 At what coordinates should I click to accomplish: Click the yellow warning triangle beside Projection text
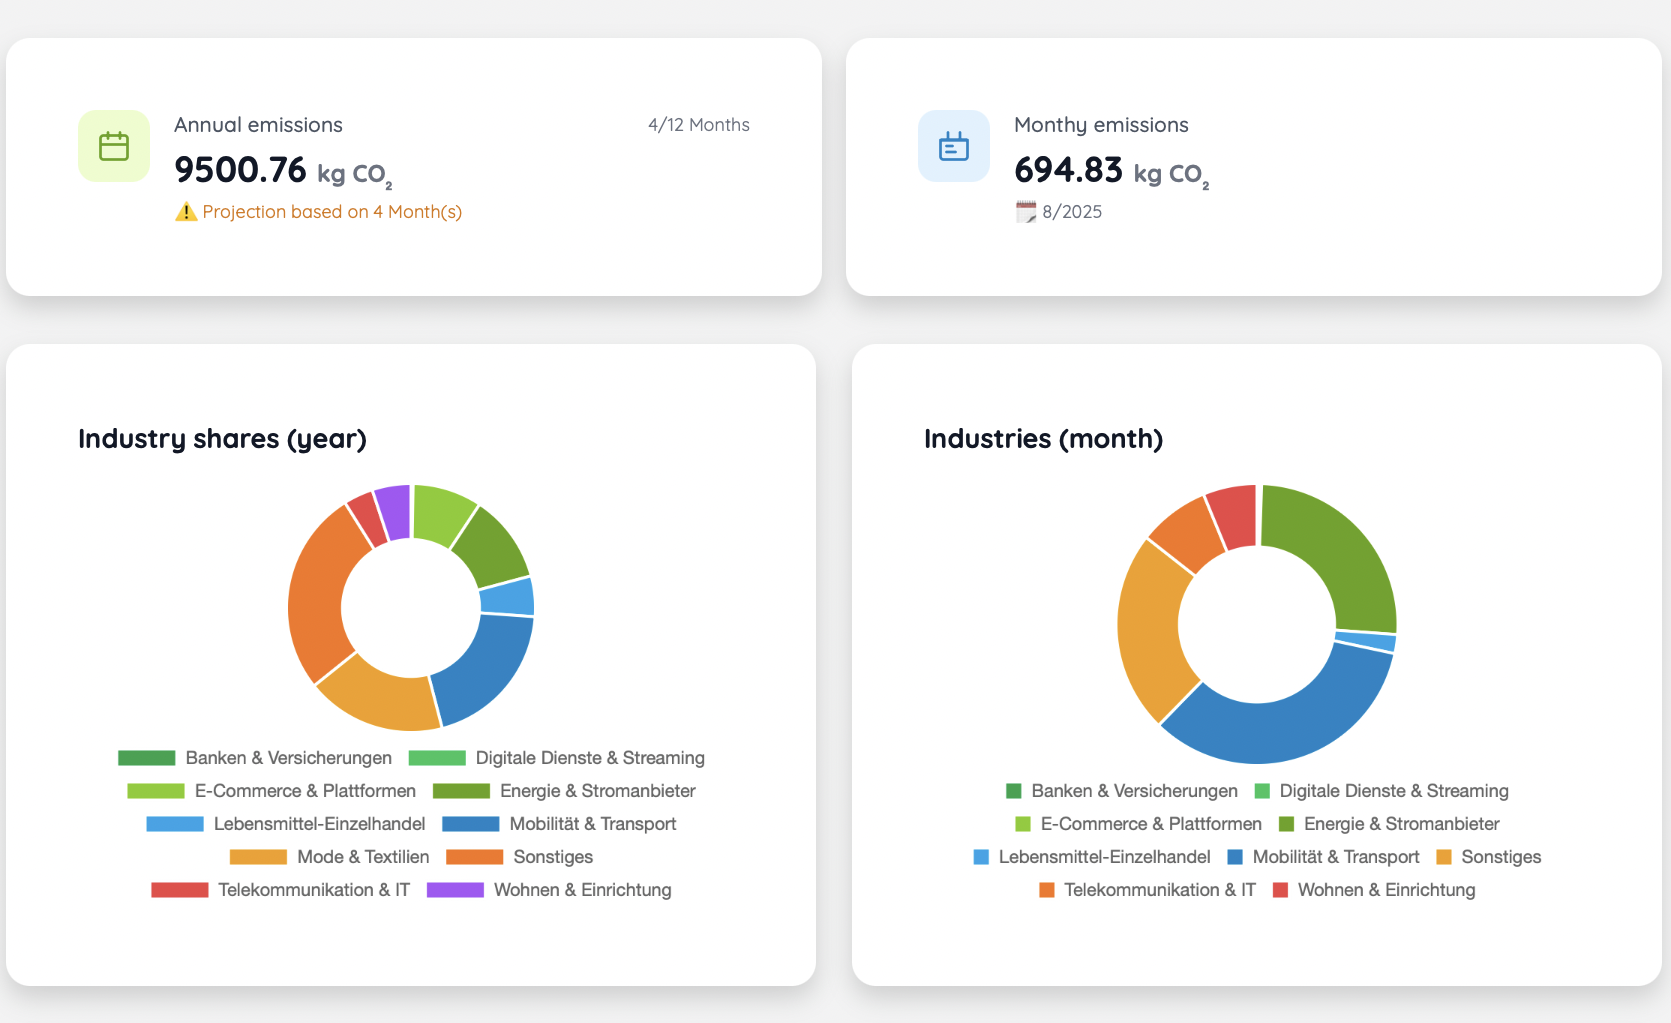[186, 212]
